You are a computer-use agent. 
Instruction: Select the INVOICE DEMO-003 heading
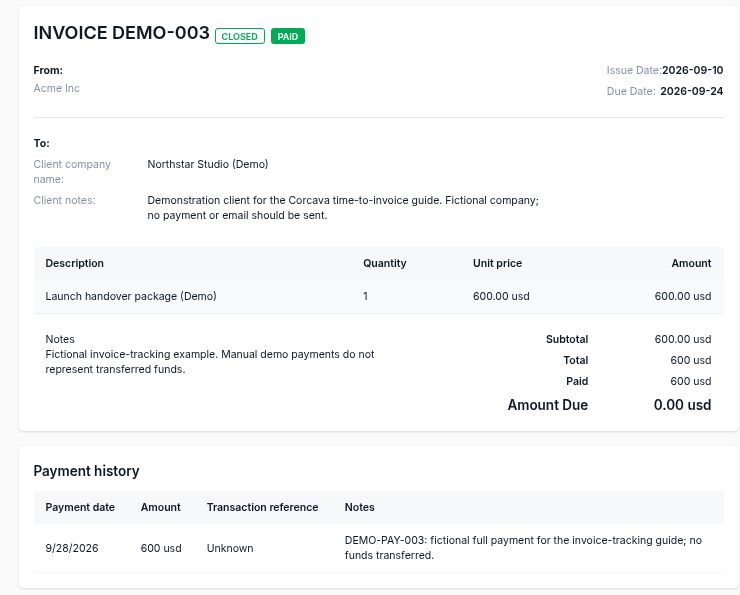coord(121,33)
